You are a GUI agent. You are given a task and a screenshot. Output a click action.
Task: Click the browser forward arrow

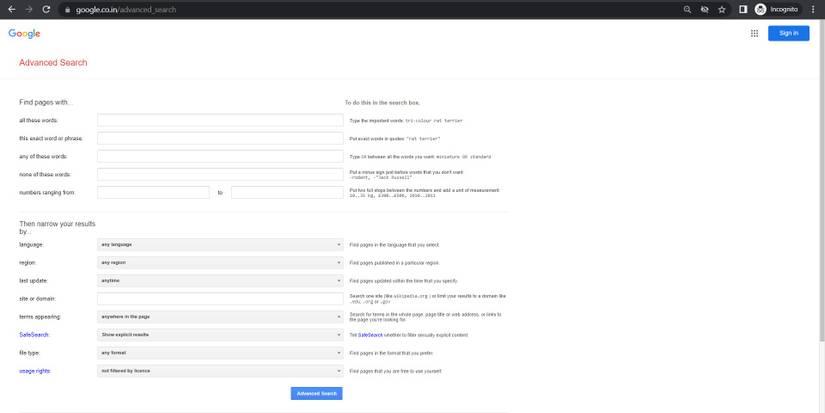click(x=29, y=9)
